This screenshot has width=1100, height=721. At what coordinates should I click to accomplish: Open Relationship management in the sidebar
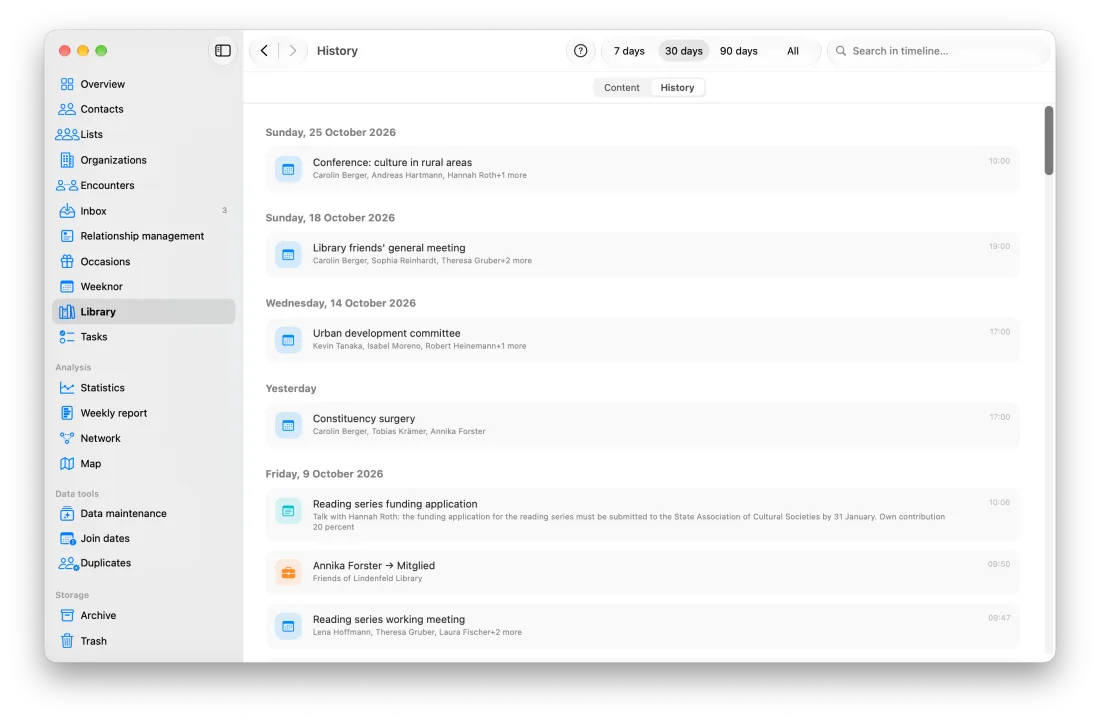coord(143,236)
